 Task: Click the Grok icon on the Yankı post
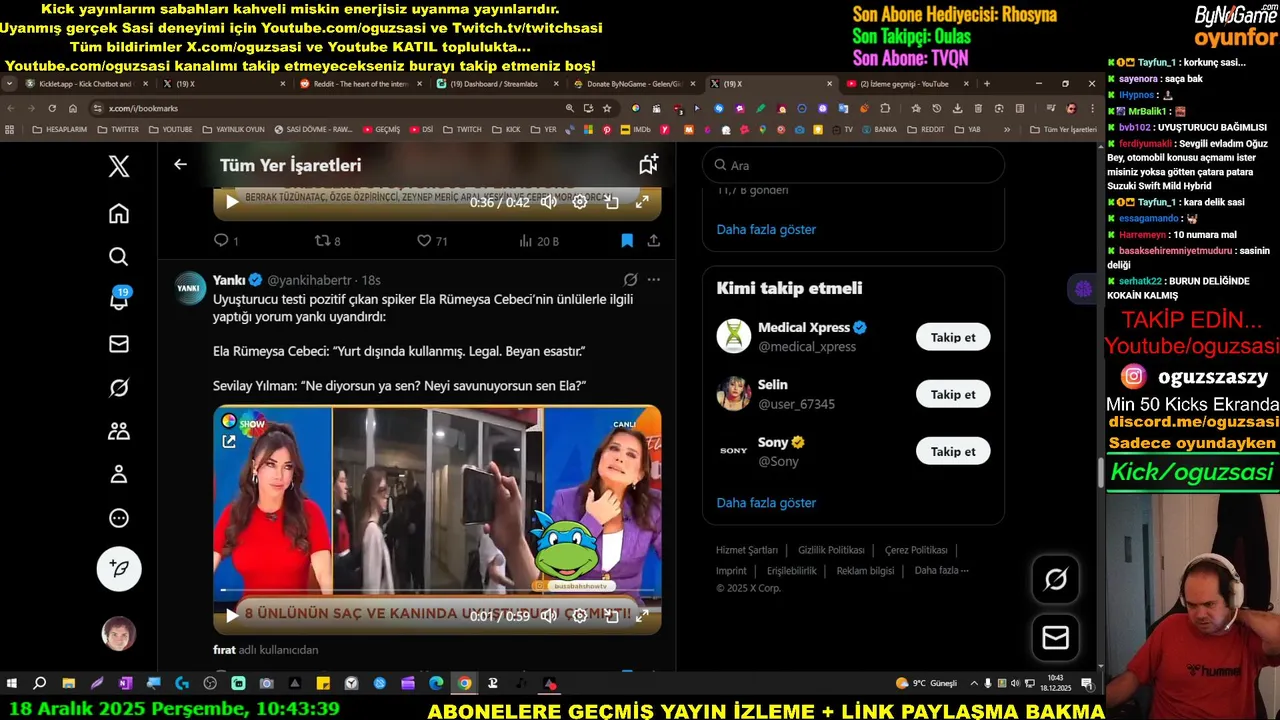click(x=630, y=280)
